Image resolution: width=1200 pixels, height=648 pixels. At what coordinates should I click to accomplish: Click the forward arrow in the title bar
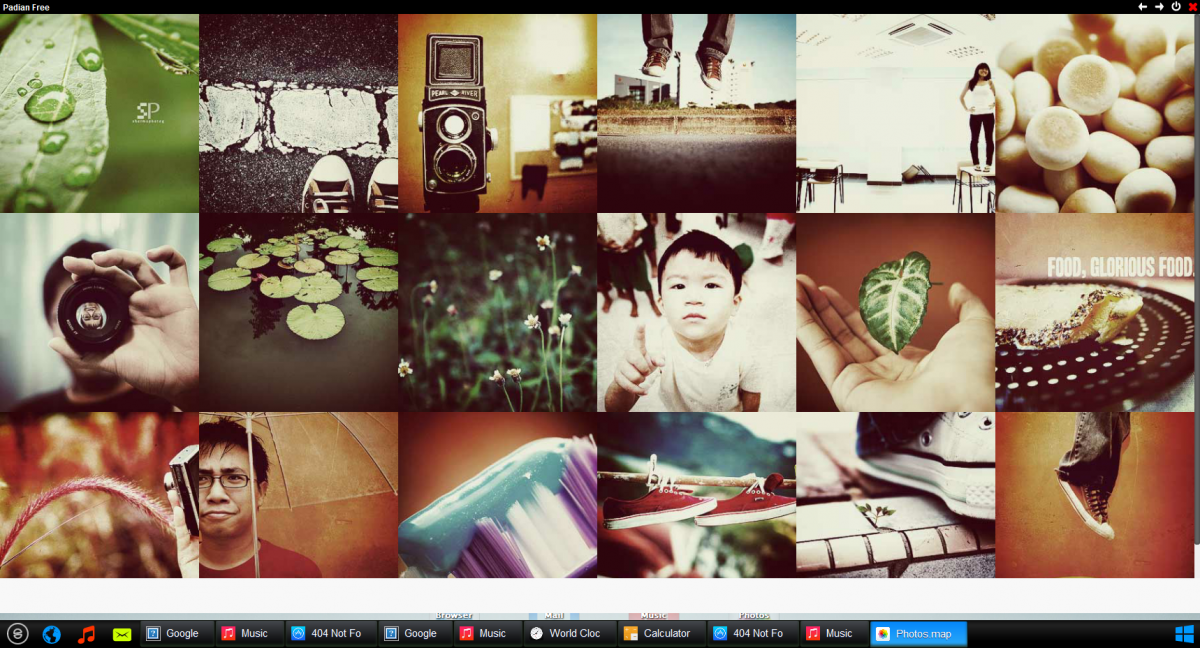coord(1159,7)
